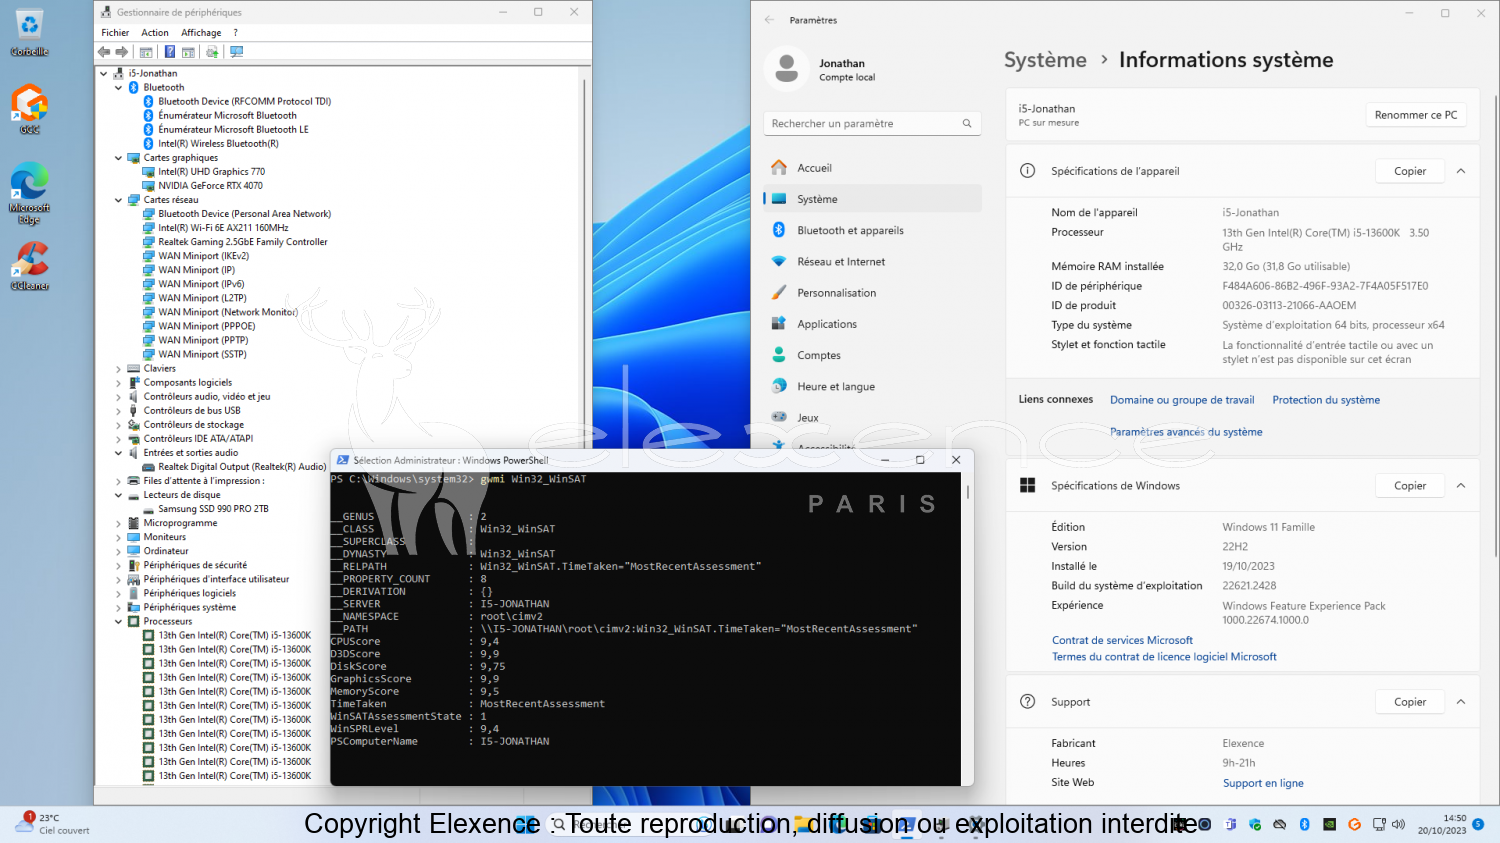Open the NVIDIA tray icon
Viewport: 1500px width, 843px height.
[x=1329, y=825]
